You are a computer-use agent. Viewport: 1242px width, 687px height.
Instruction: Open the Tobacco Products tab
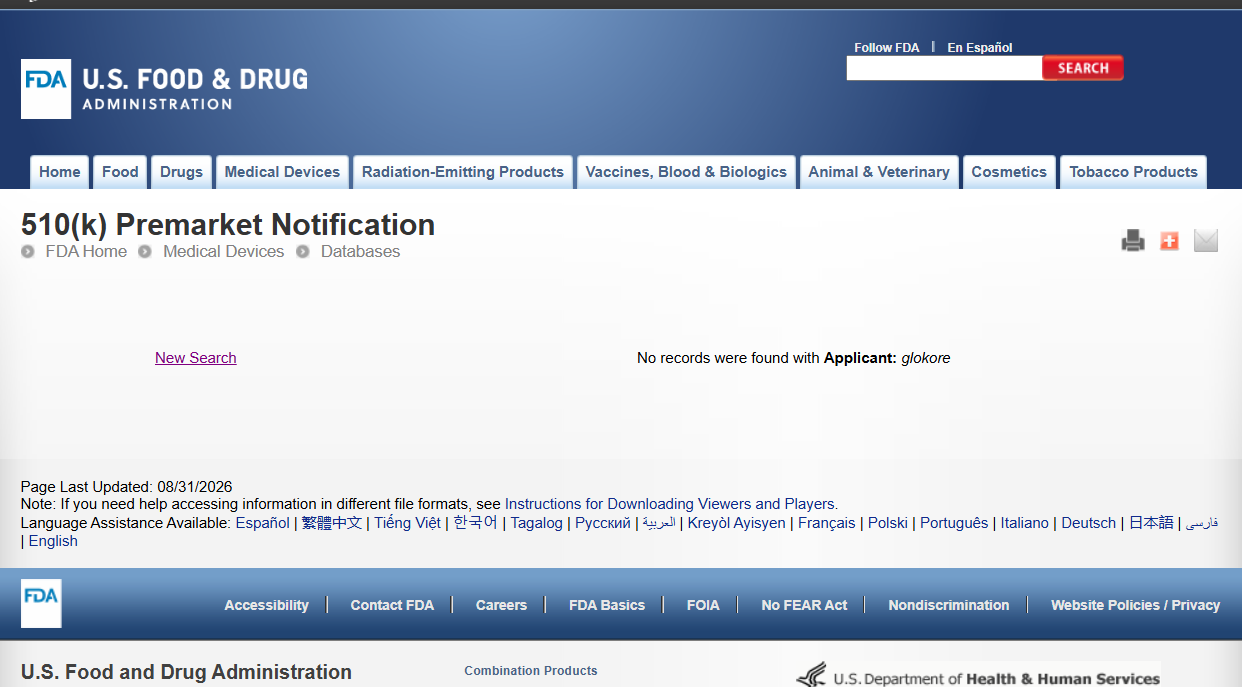pyautogui.click(x=1133, y=172)
